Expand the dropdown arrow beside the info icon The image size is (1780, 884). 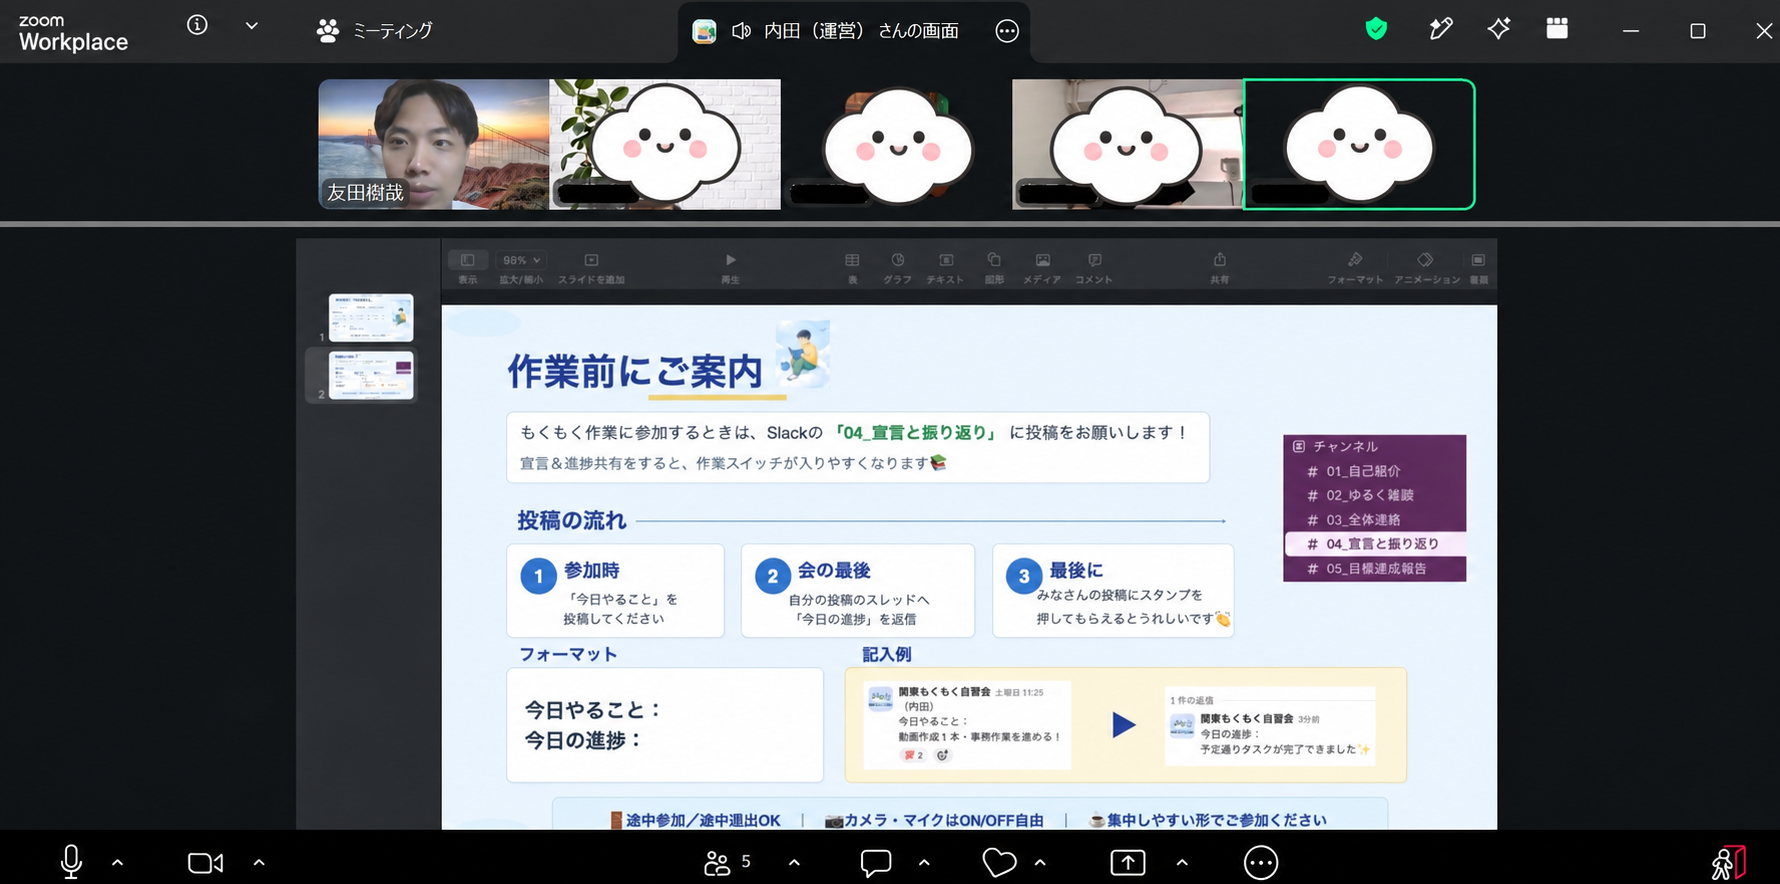252,26
